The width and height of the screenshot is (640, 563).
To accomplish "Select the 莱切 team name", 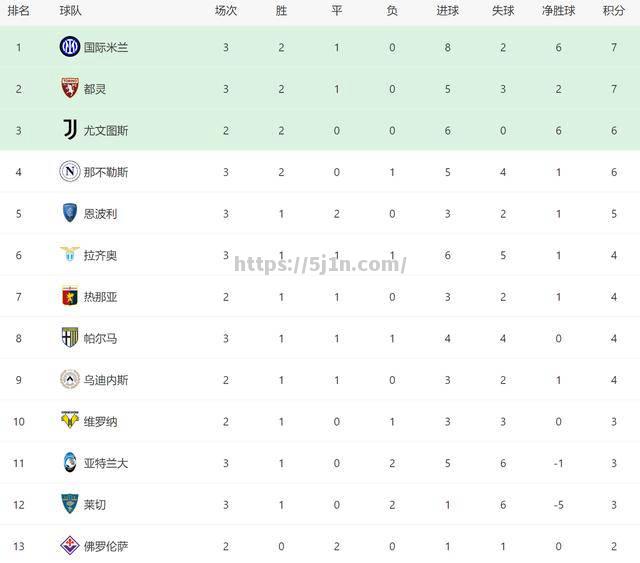I will pyautogui.click(x=95, y=505).
